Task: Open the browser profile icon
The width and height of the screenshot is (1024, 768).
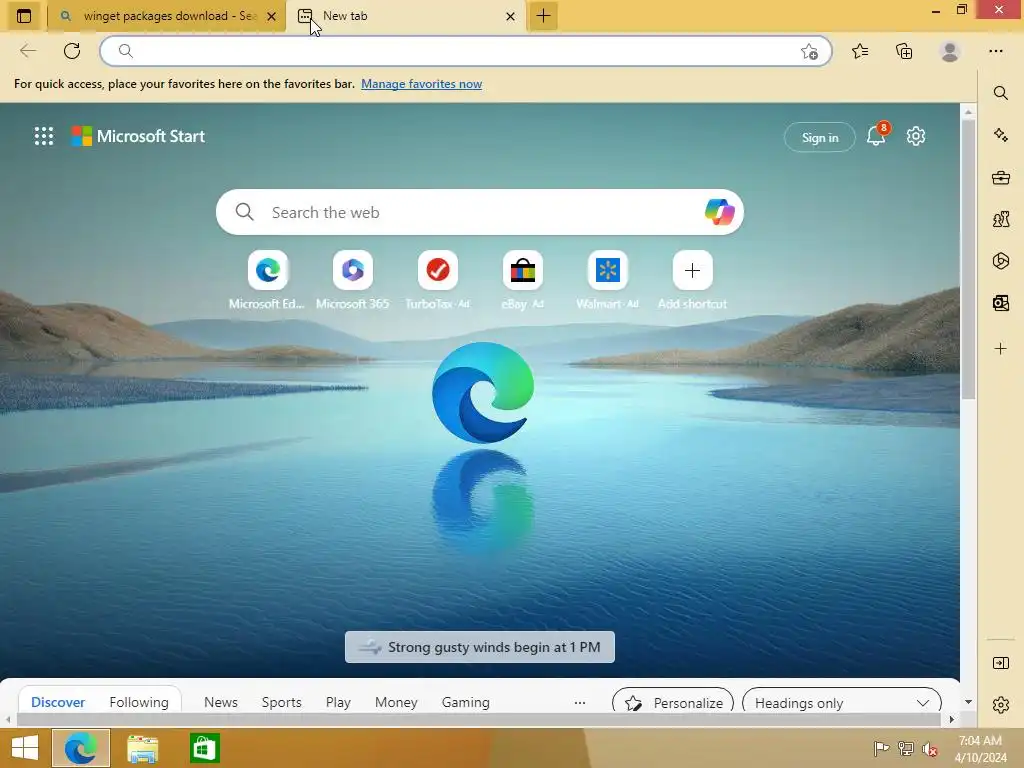Action: pyautogui.click(x=950, y=51)
